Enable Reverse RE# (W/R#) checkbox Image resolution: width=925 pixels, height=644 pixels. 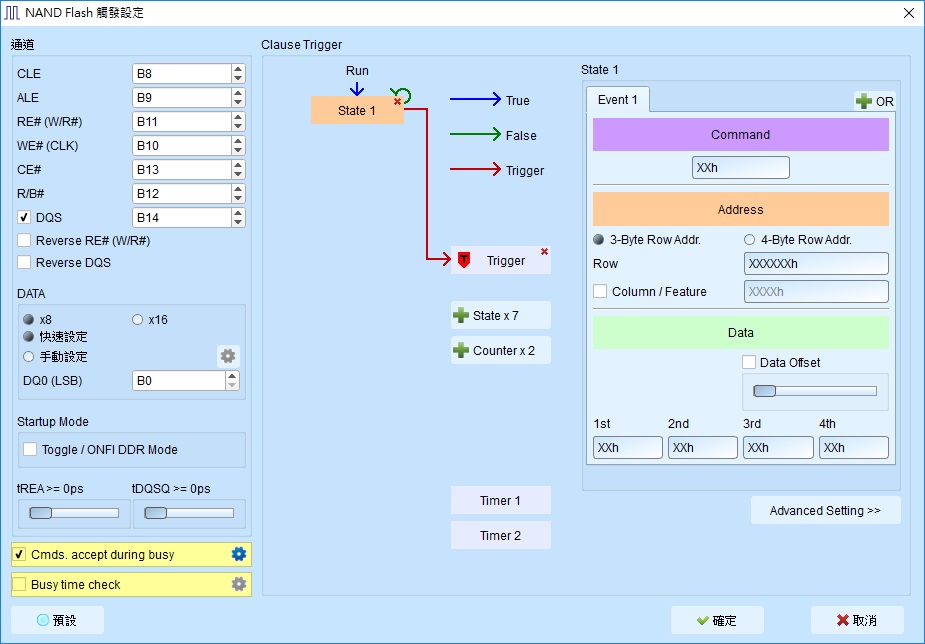pos(24,240)
